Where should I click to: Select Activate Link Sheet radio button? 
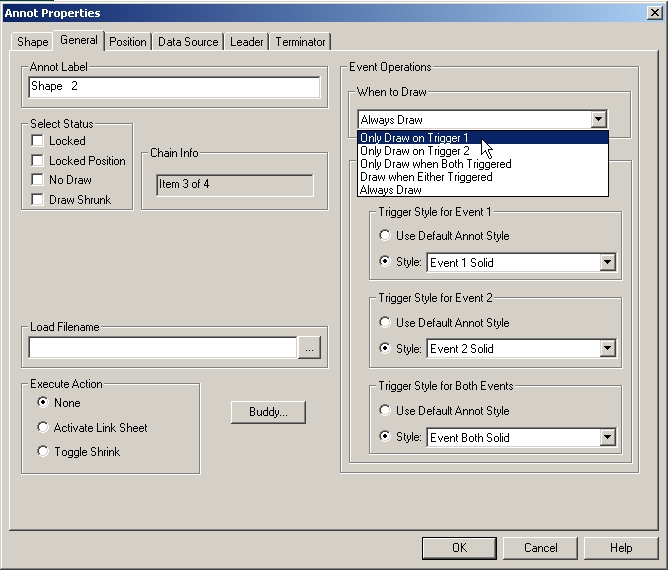tap(43, 428)
